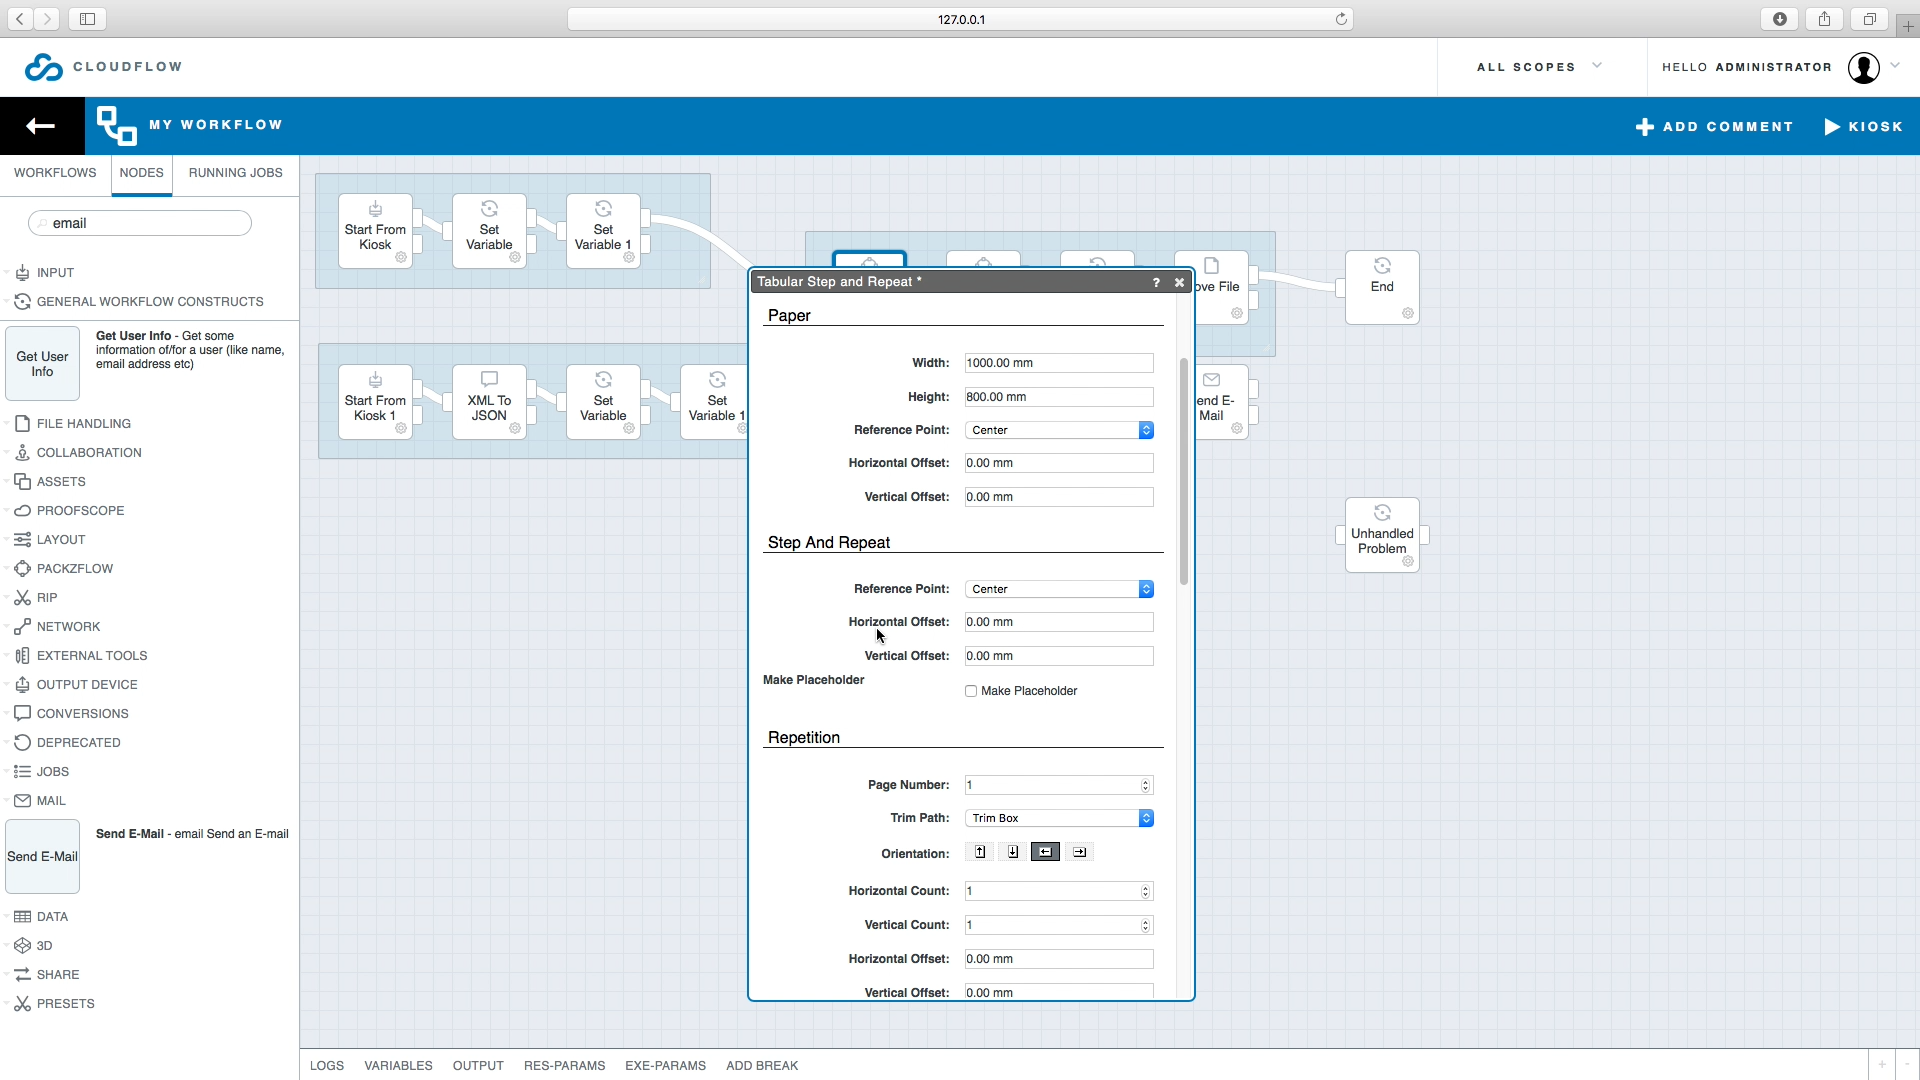Switch to the Running Jobs tab
Viewport: 1920px width, 1080px height.
[x=235, y=173]
